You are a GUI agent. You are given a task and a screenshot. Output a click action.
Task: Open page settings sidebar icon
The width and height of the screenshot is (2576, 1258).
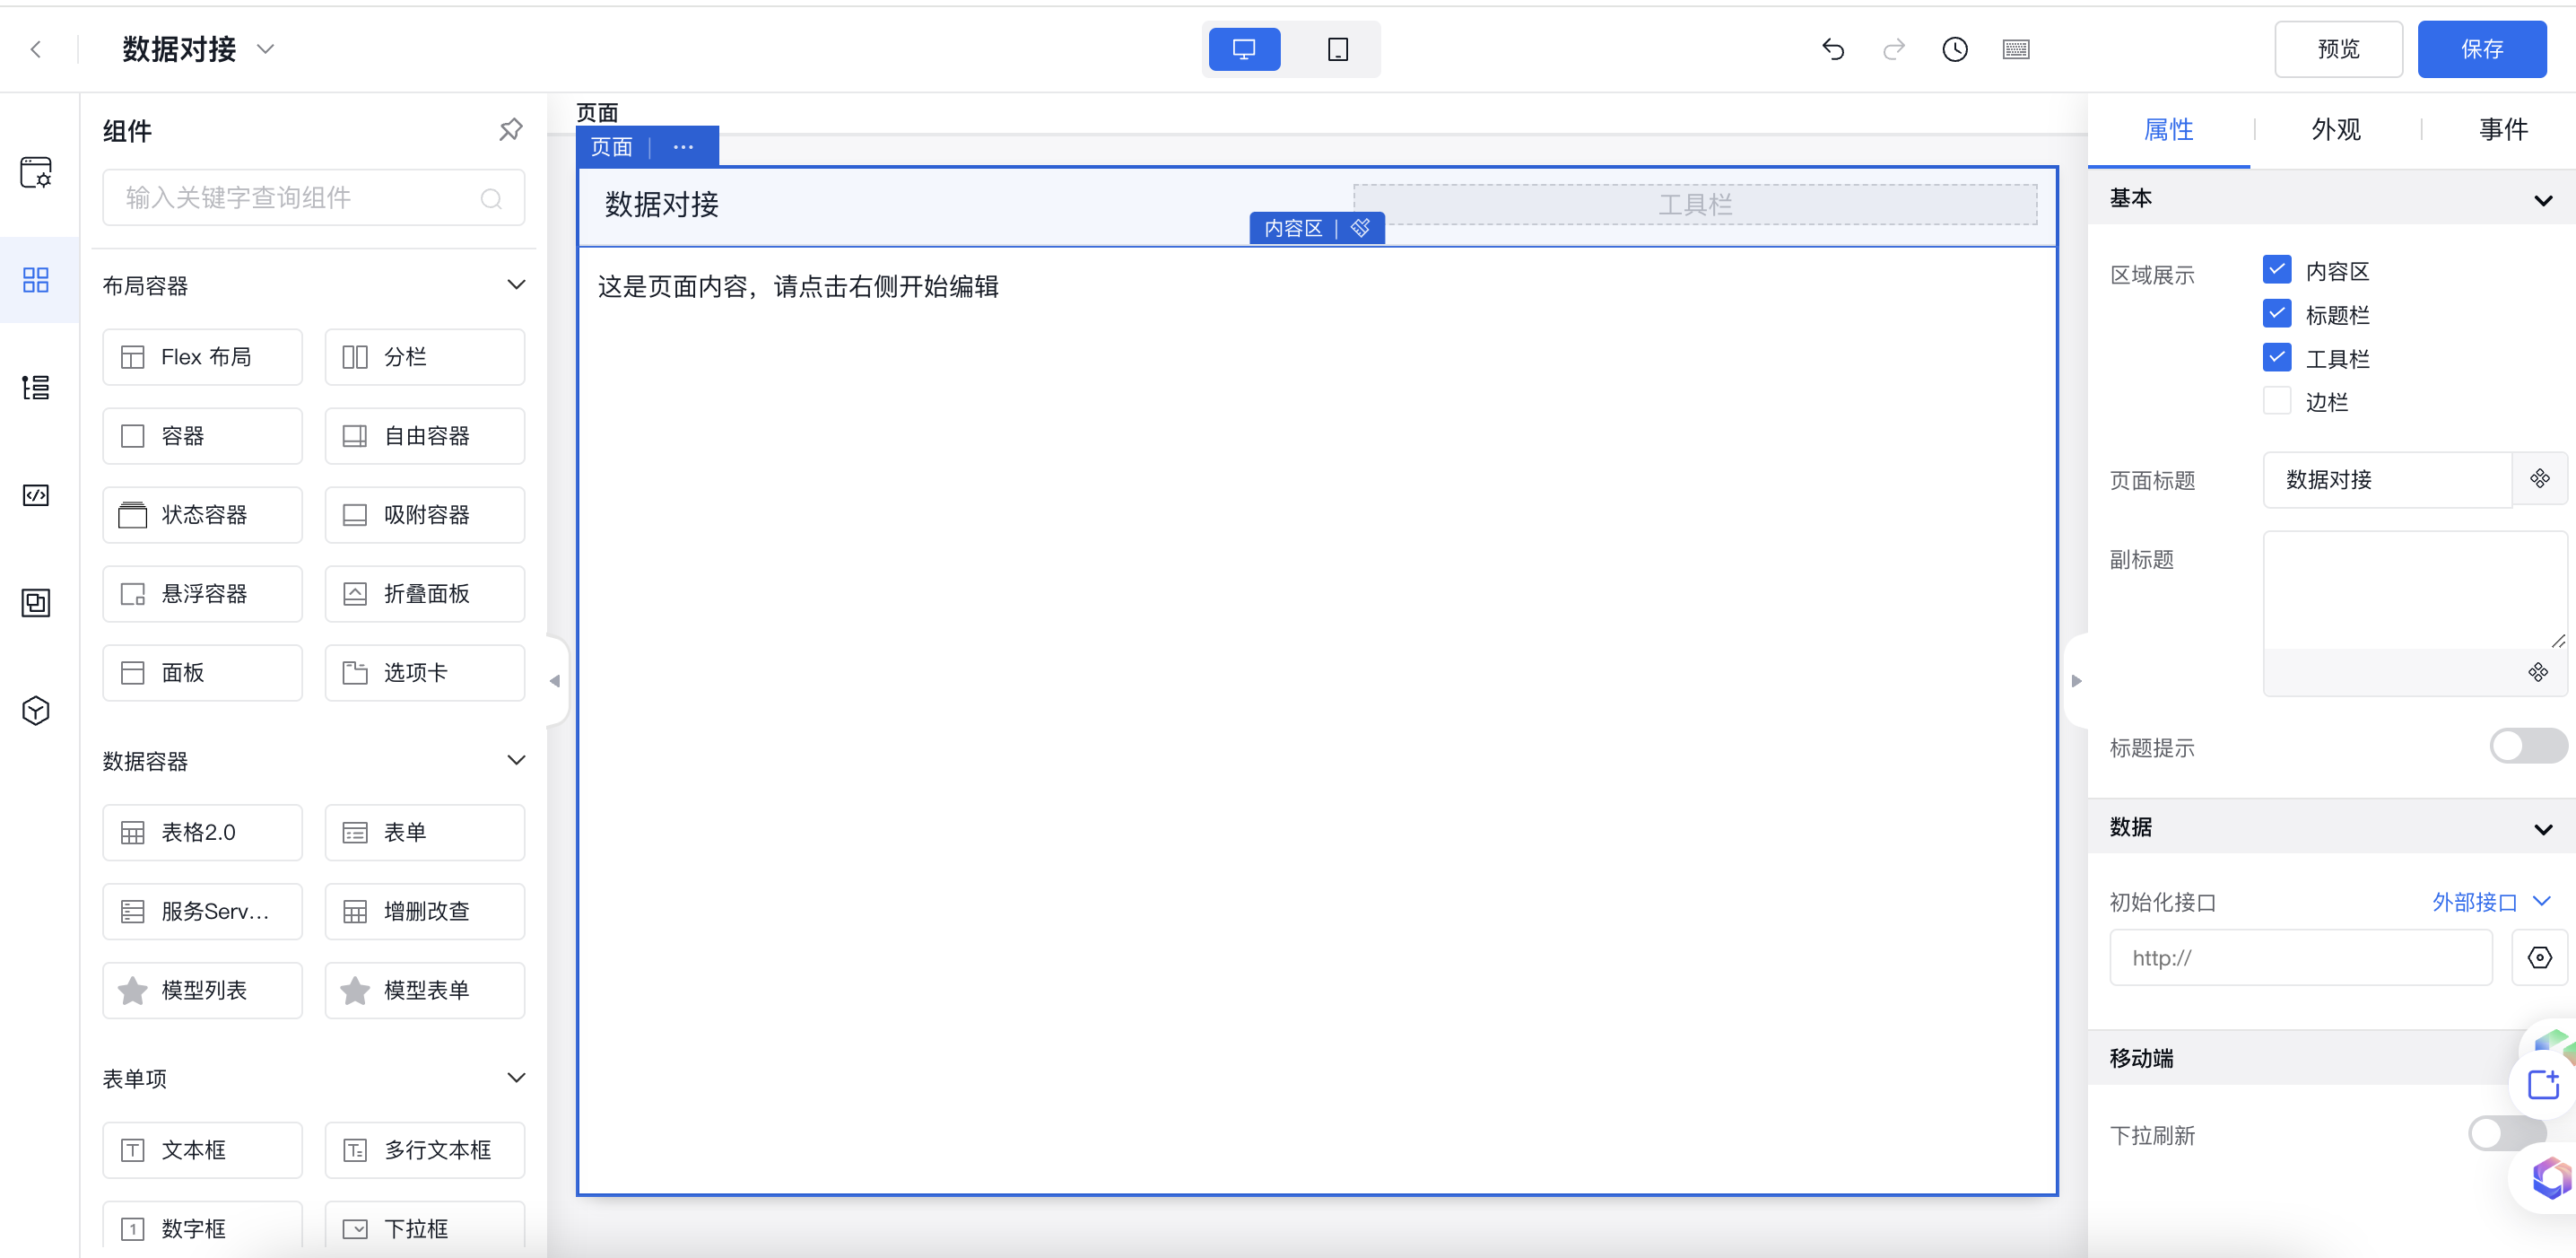[x=36, y=172]
